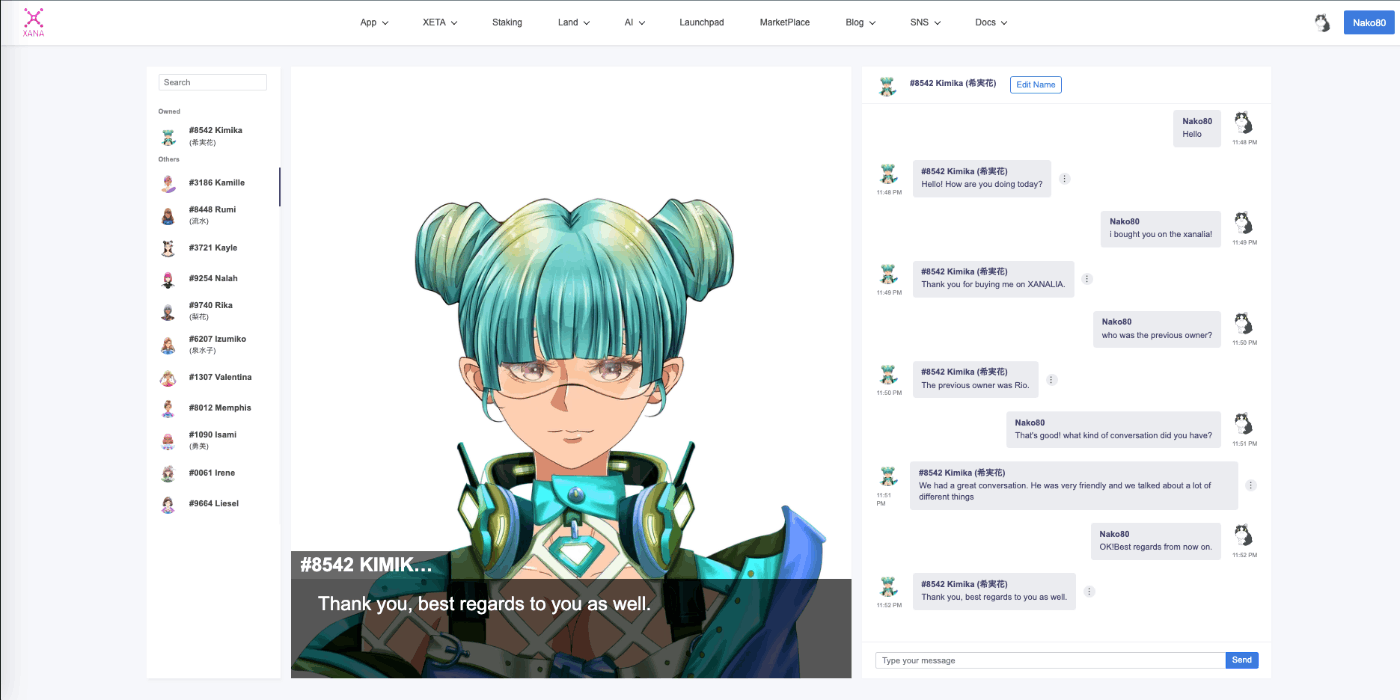The width and height of the screenshot is (1400, 700).
Task: Click Nako80 avatar beside 'who was the previous owner?'
Action: [1243, 323]
